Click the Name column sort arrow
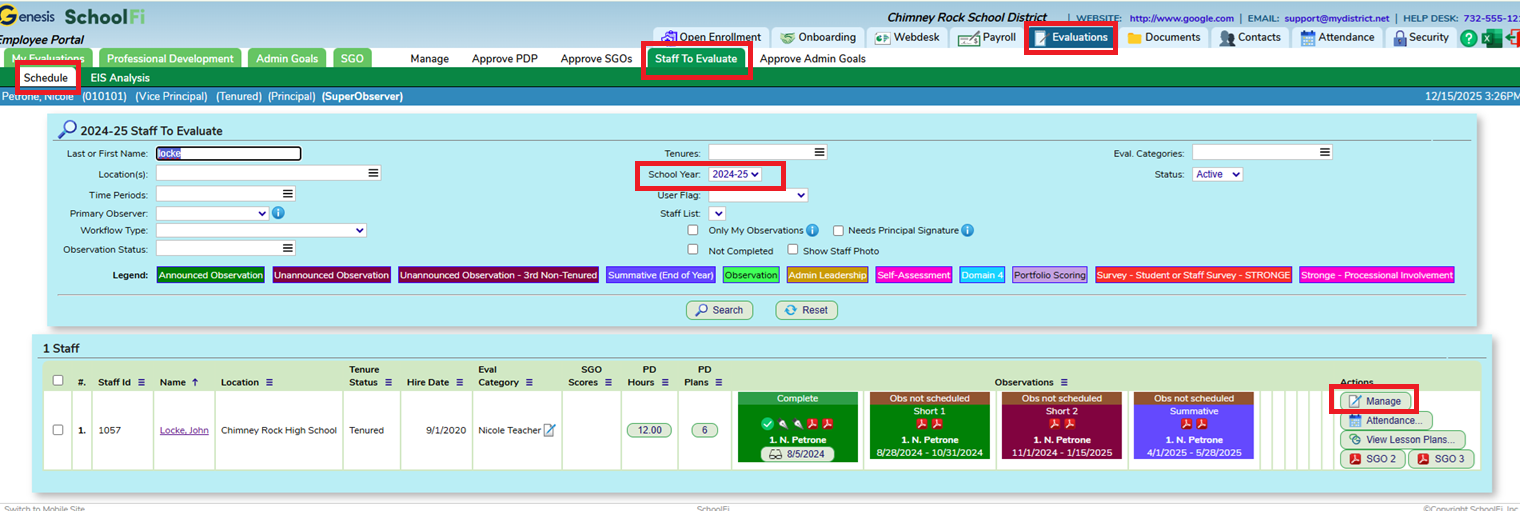This screenshot has height=511, width=1520. click(195, 382)
